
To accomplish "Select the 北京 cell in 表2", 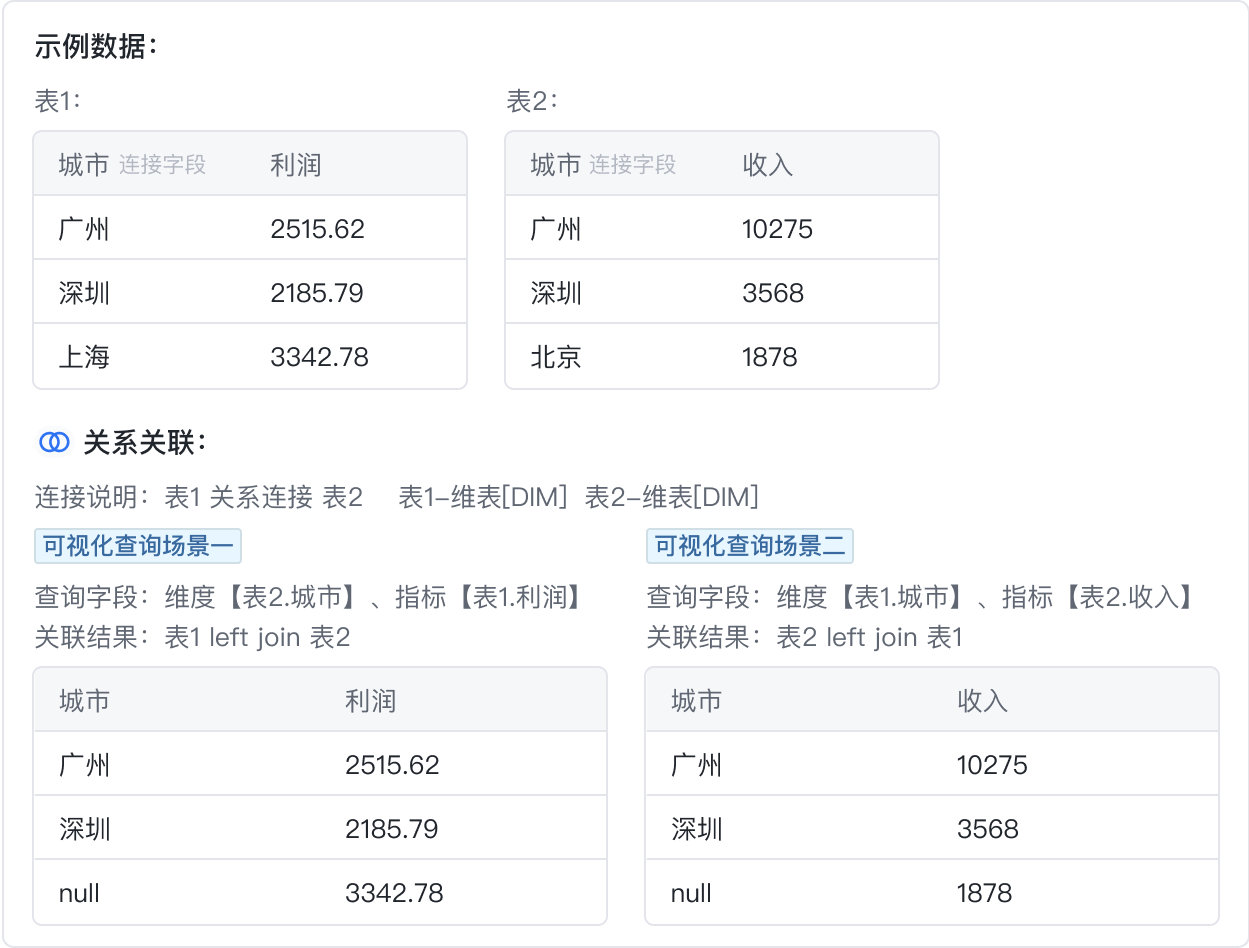I will tap(556, 357).
